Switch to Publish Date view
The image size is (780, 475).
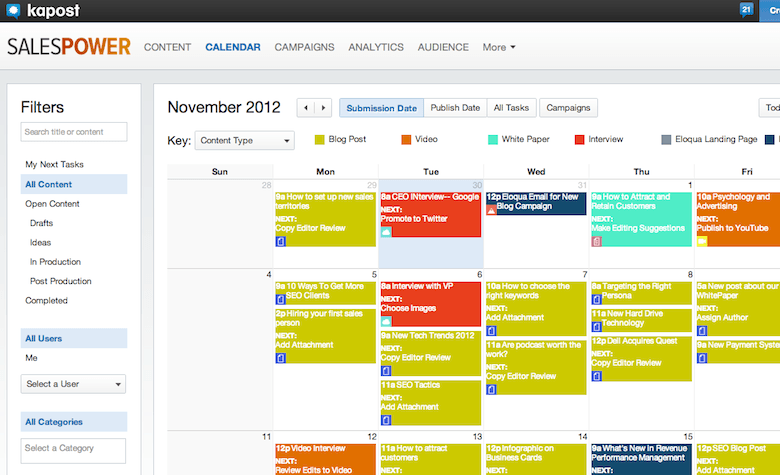pos(455,108)
